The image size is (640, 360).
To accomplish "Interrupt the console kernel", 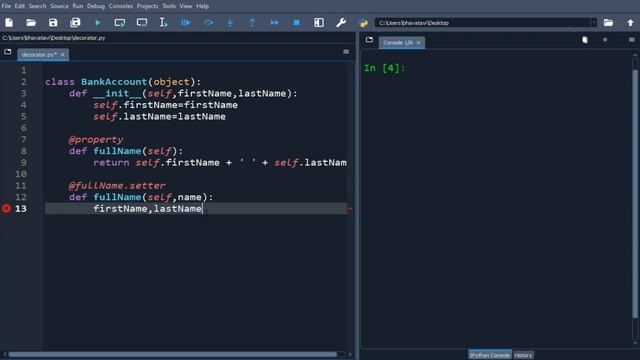I will click(605, 40).
